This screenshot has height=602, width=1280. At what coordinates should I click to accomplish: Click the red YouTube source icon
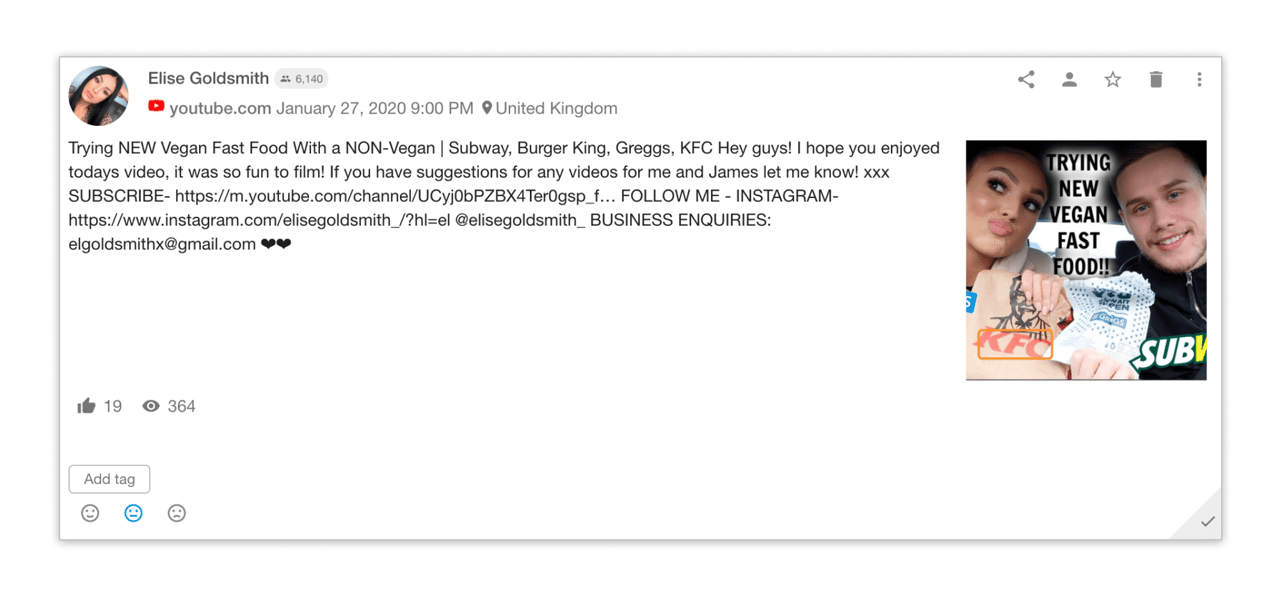(x=156, y=107)
